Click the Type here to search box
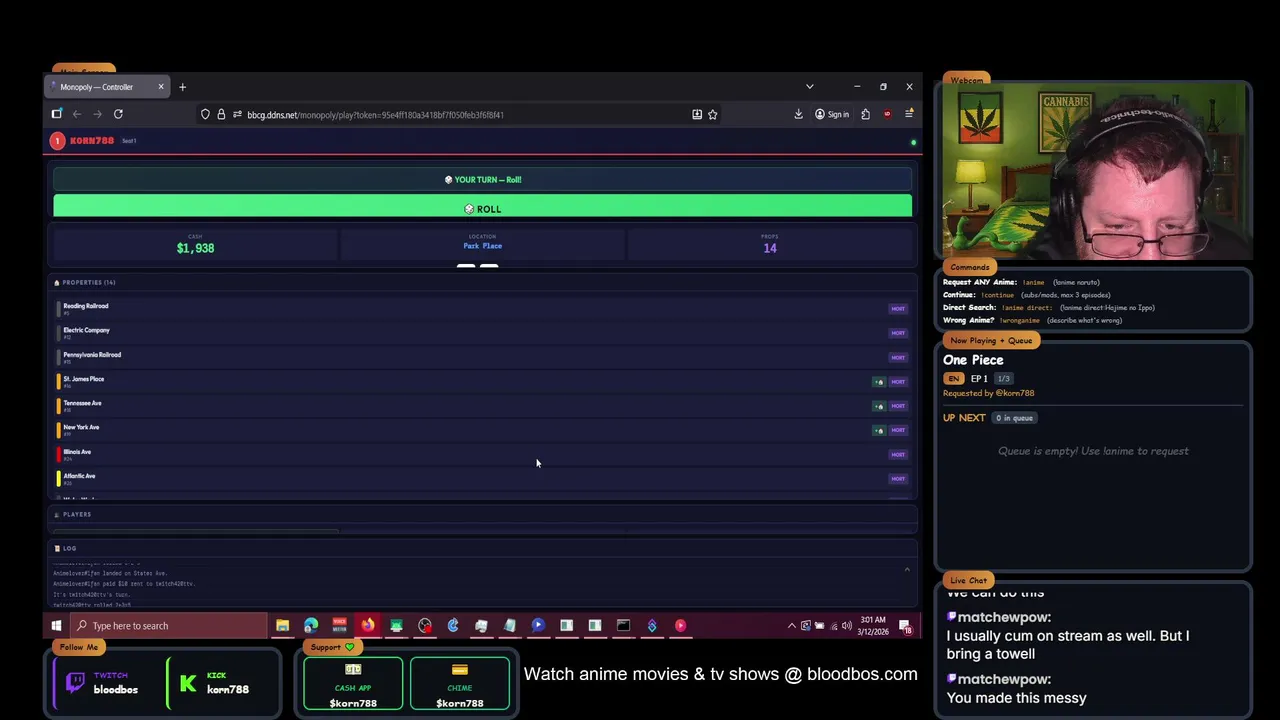 168,626
